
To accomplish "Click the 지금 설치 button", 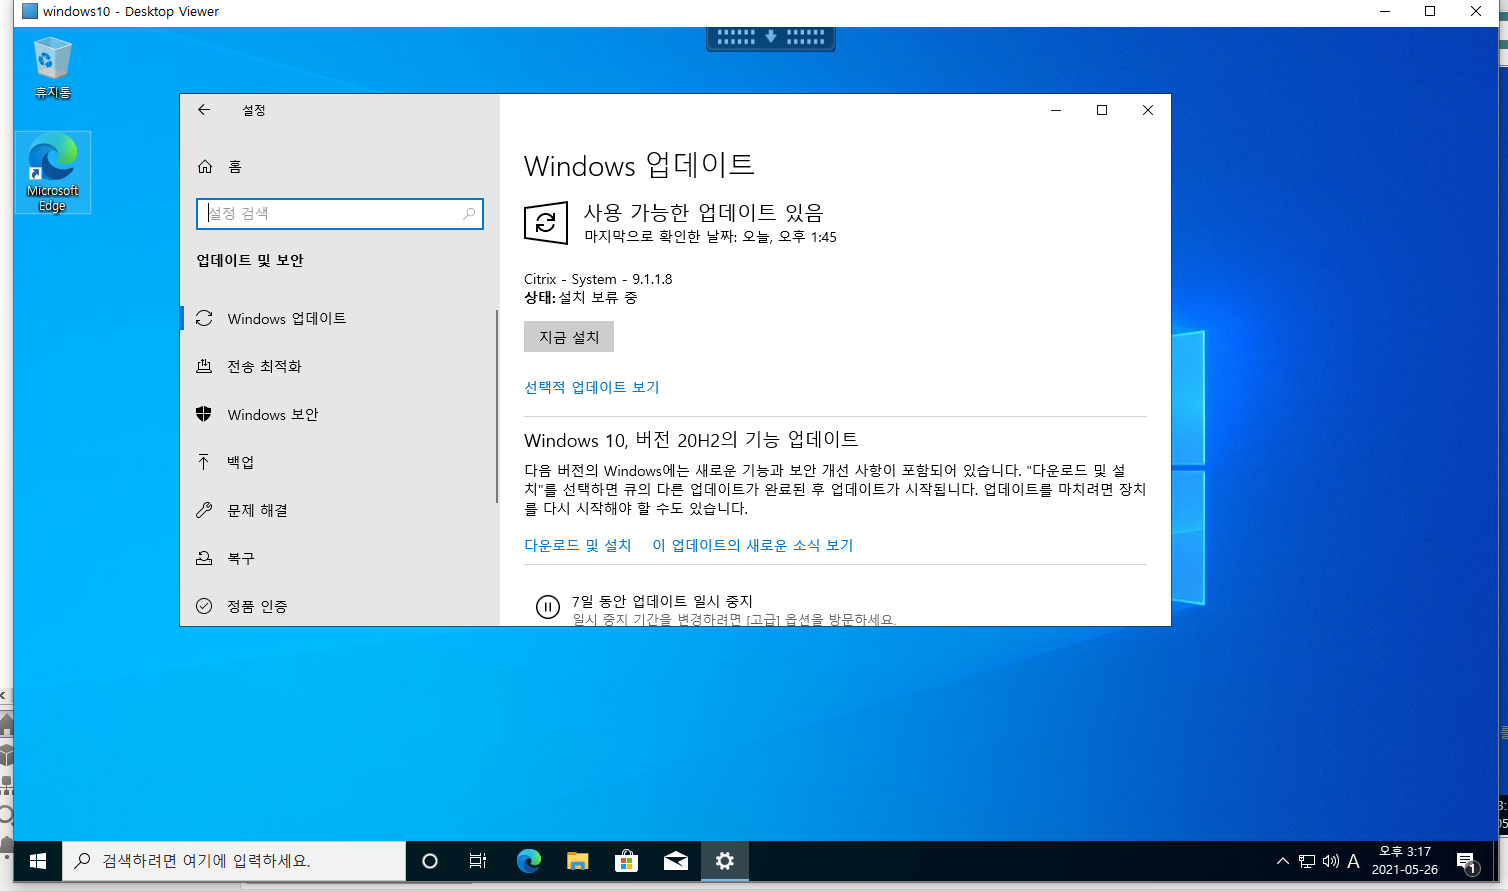I will pyautogui.click(x=569, y=337).
